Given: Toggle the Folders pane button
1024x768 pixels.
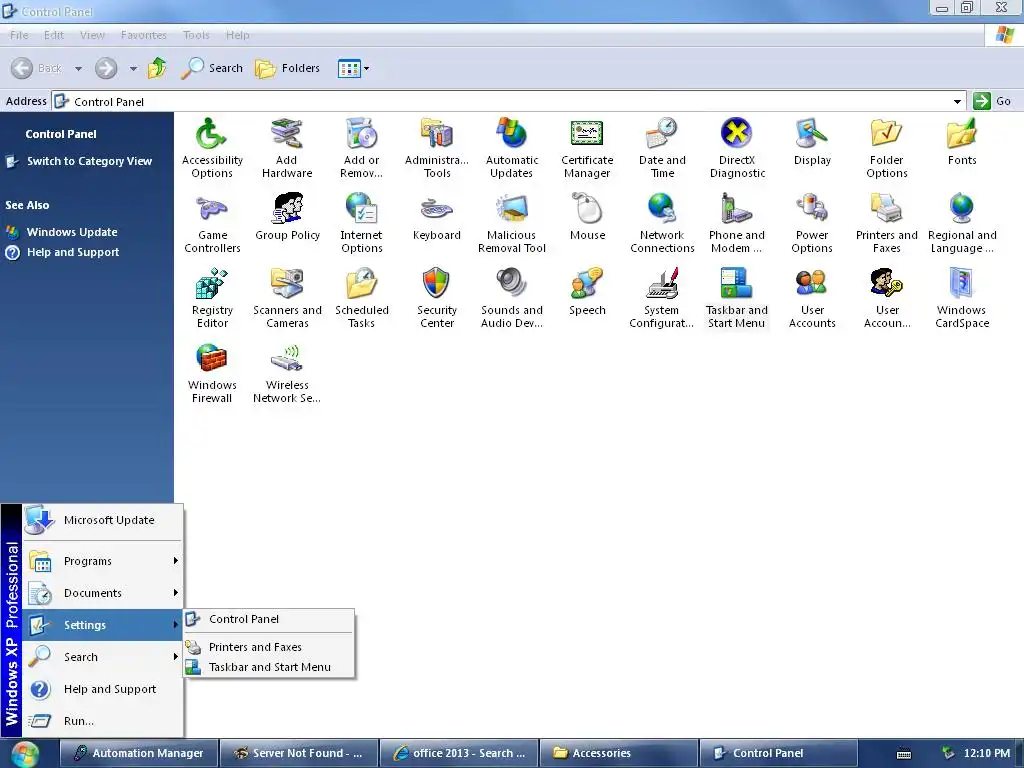Looking at the screenshot, I should (x=287, y=68).
